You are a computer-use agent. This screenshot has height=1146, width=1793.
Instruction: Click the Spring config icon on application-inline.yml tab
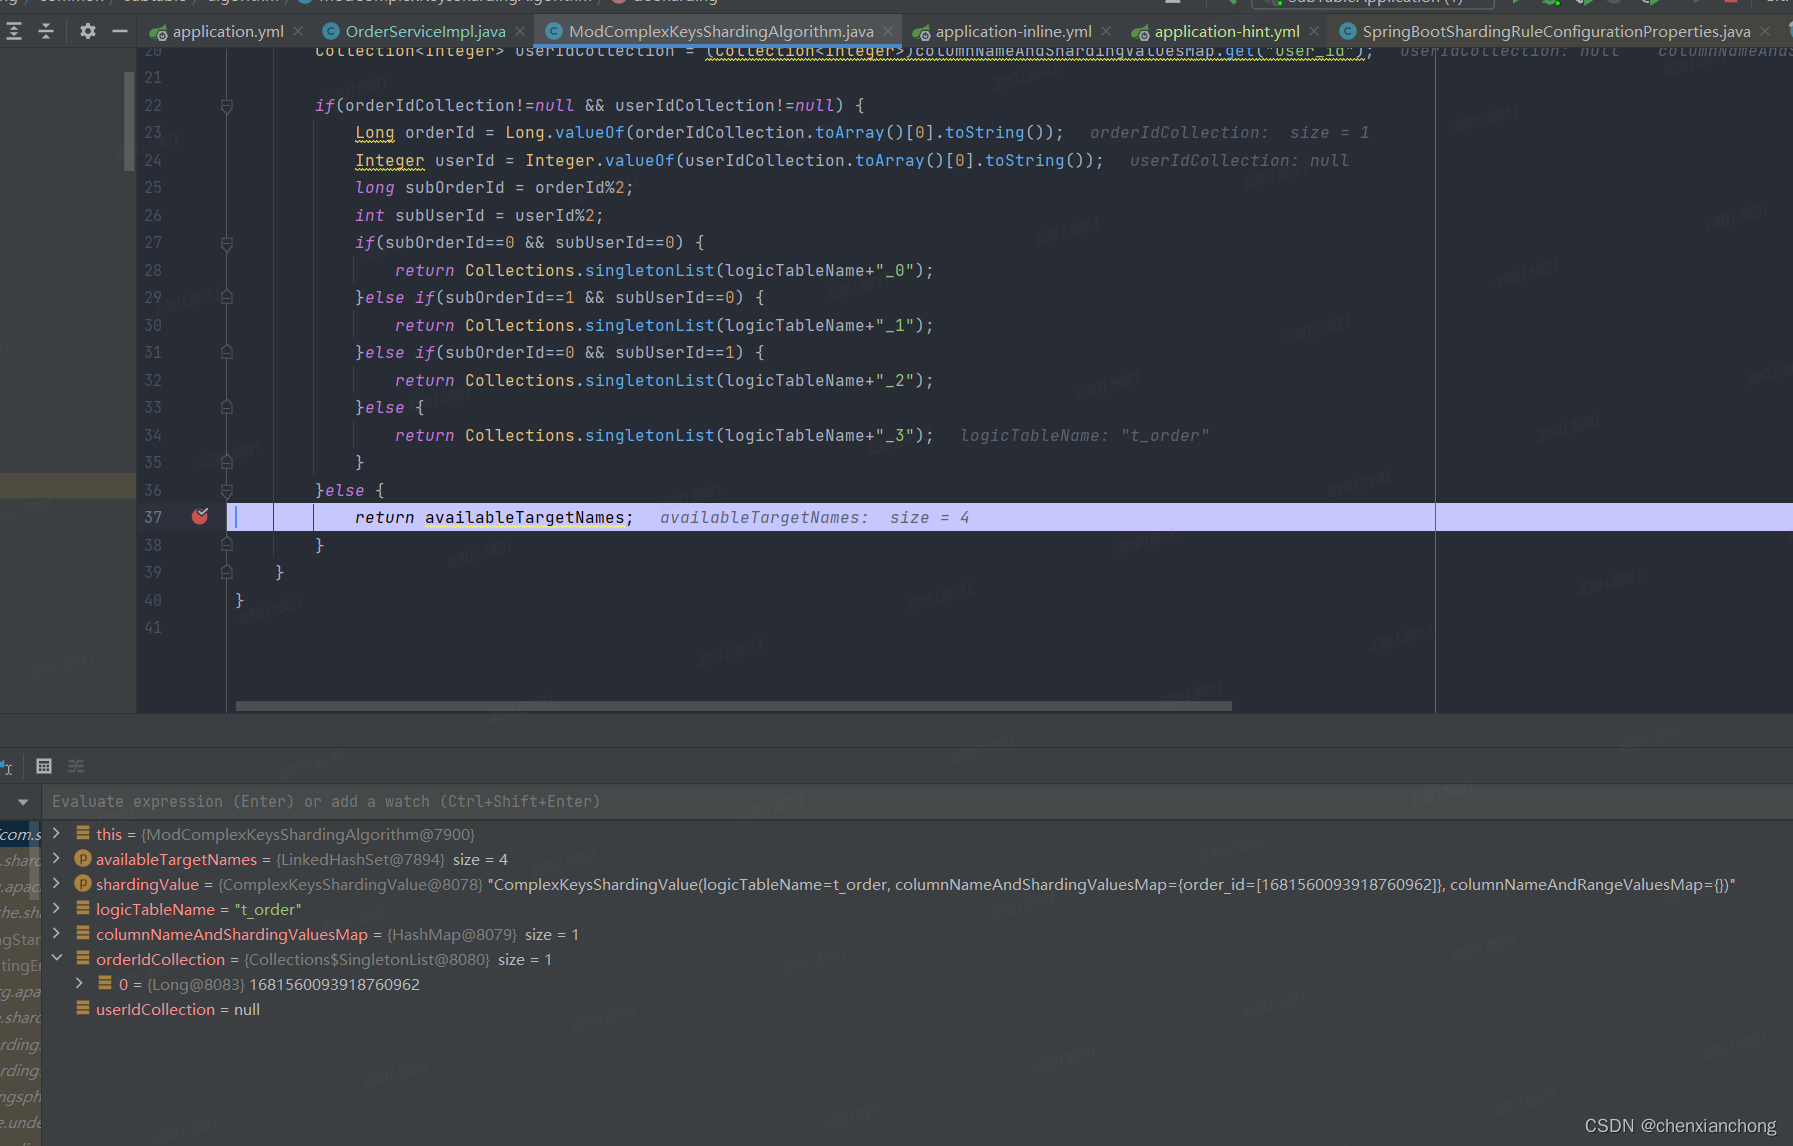tap(921, 33)
